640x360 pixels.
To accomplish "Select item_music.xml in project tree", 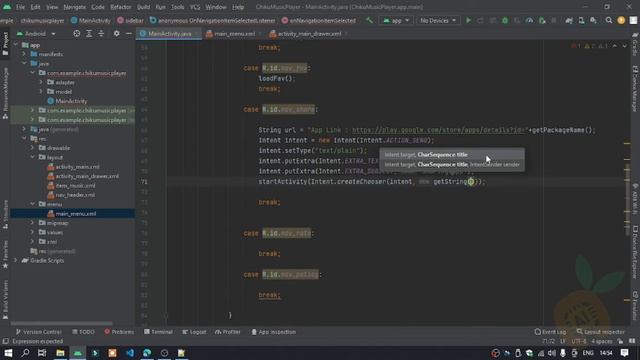I will pos(75,185).
